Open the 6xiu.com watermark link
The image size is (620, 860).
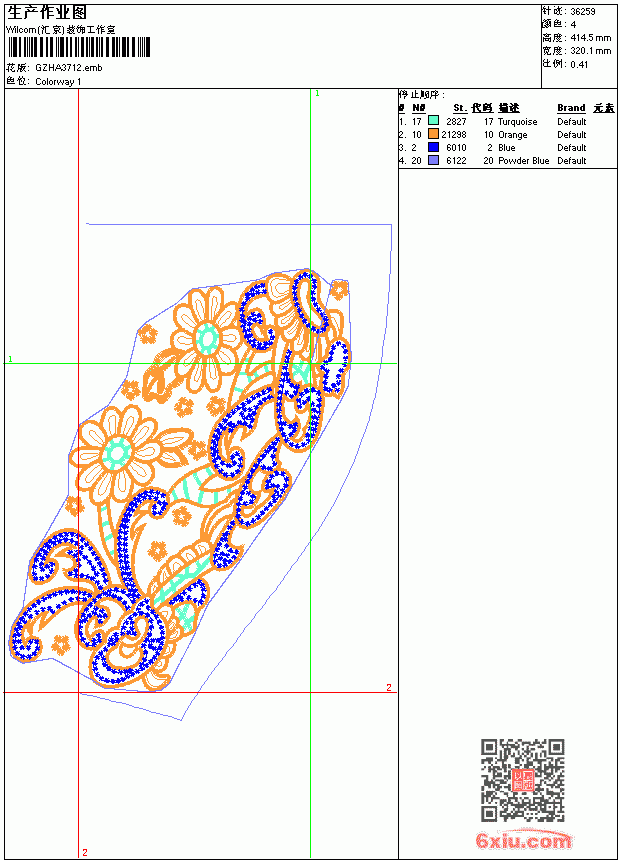[523, 841]
